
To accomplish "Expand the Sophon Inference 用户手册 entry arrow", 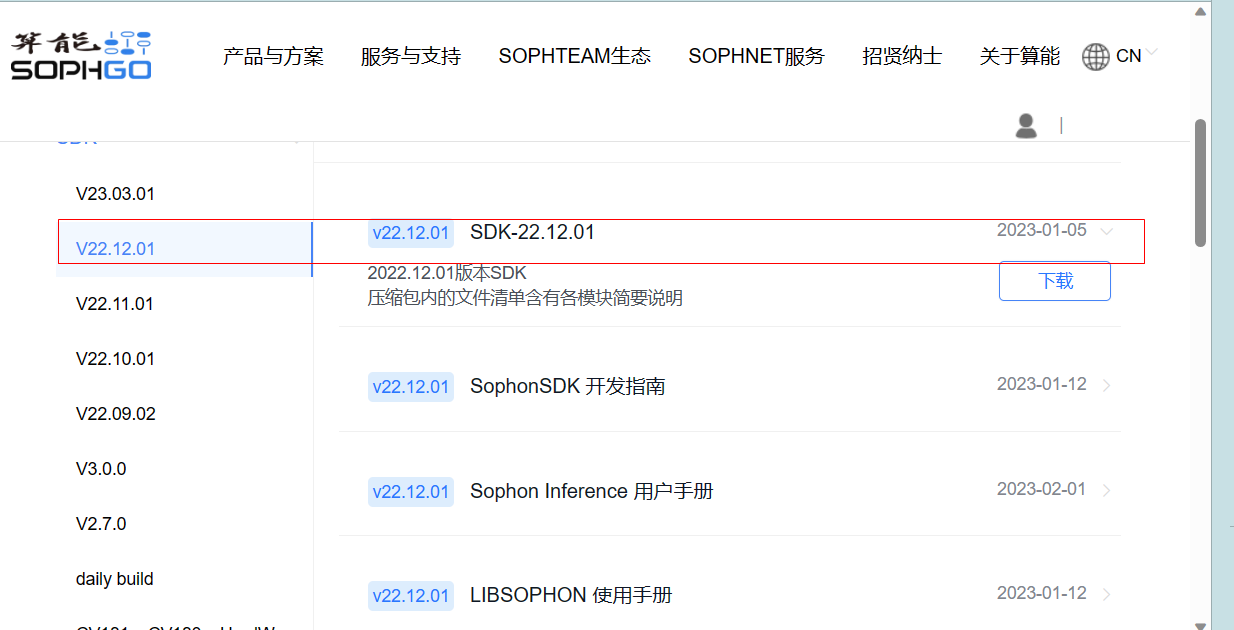I will (x=1107, y=491).
